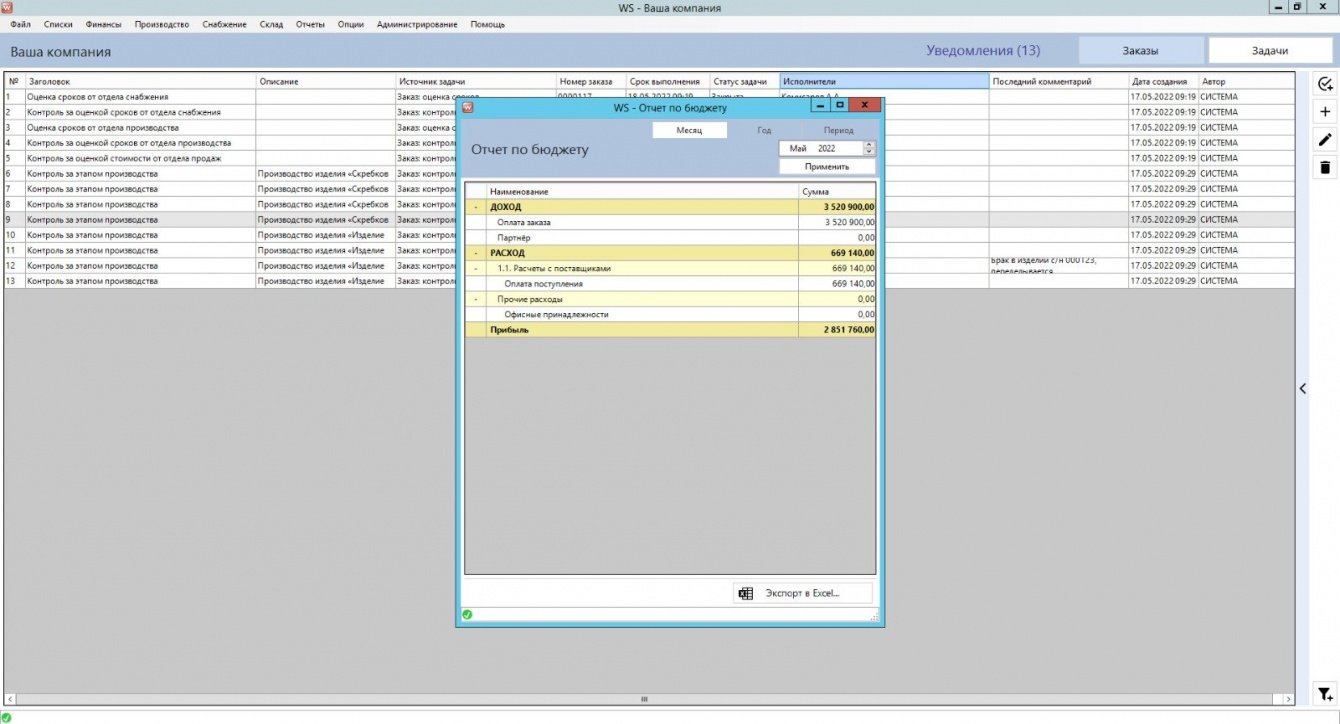Open the Финансы menu
The height and width of the screenshot is (724, 1340).
(x=104, y=24)
